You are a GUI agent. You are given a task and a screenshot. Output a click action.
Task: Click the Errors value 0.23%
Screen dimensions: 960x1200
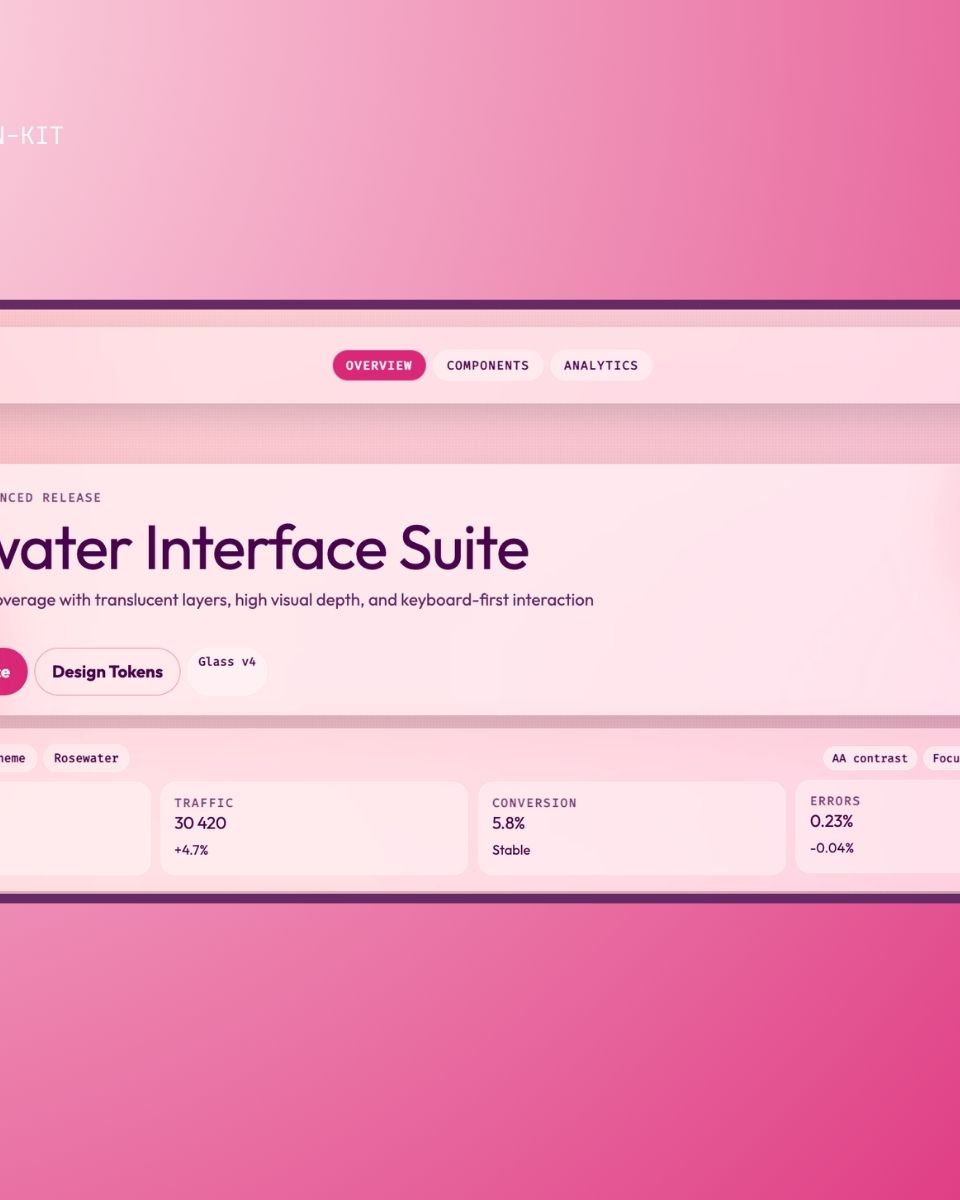(831, 821)
